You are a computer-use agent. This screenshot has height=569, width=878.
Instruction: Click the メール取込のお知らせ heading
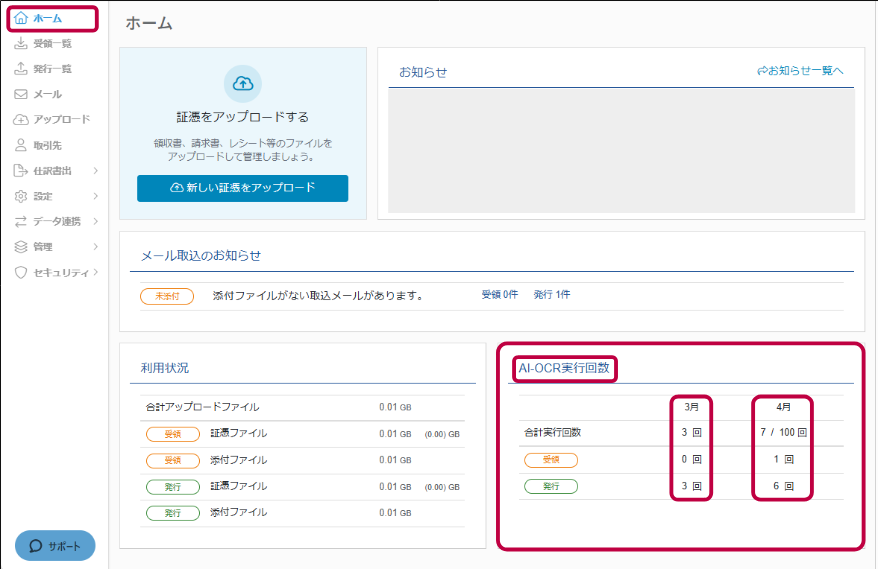click(200, 256)
